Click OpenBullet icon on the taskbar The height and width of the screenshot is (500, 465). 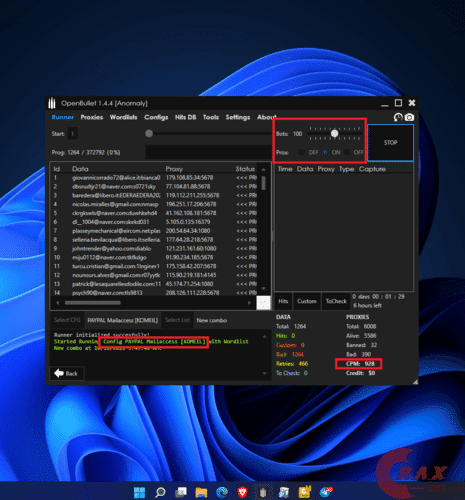tap(263, 492)
